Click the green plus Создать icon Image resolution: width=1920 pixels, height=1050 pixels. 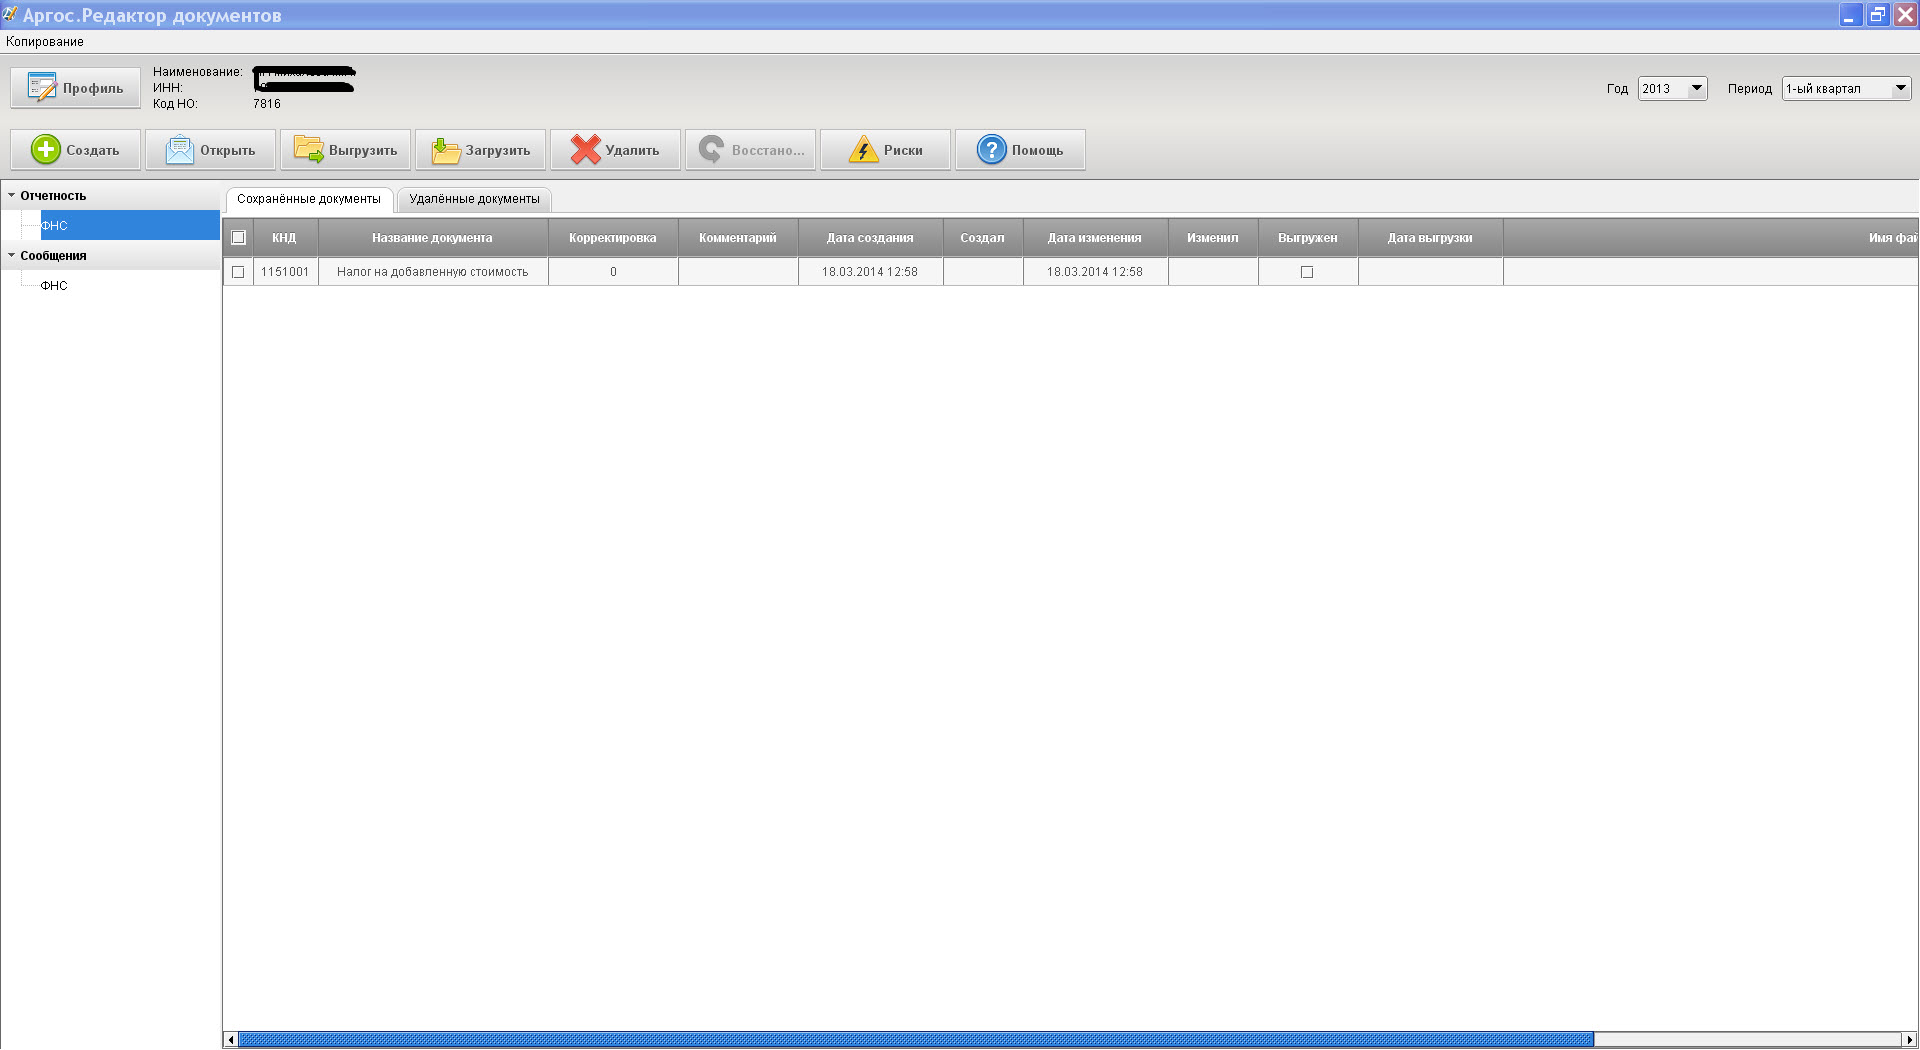pyautogui.click(x=46, y=150)
